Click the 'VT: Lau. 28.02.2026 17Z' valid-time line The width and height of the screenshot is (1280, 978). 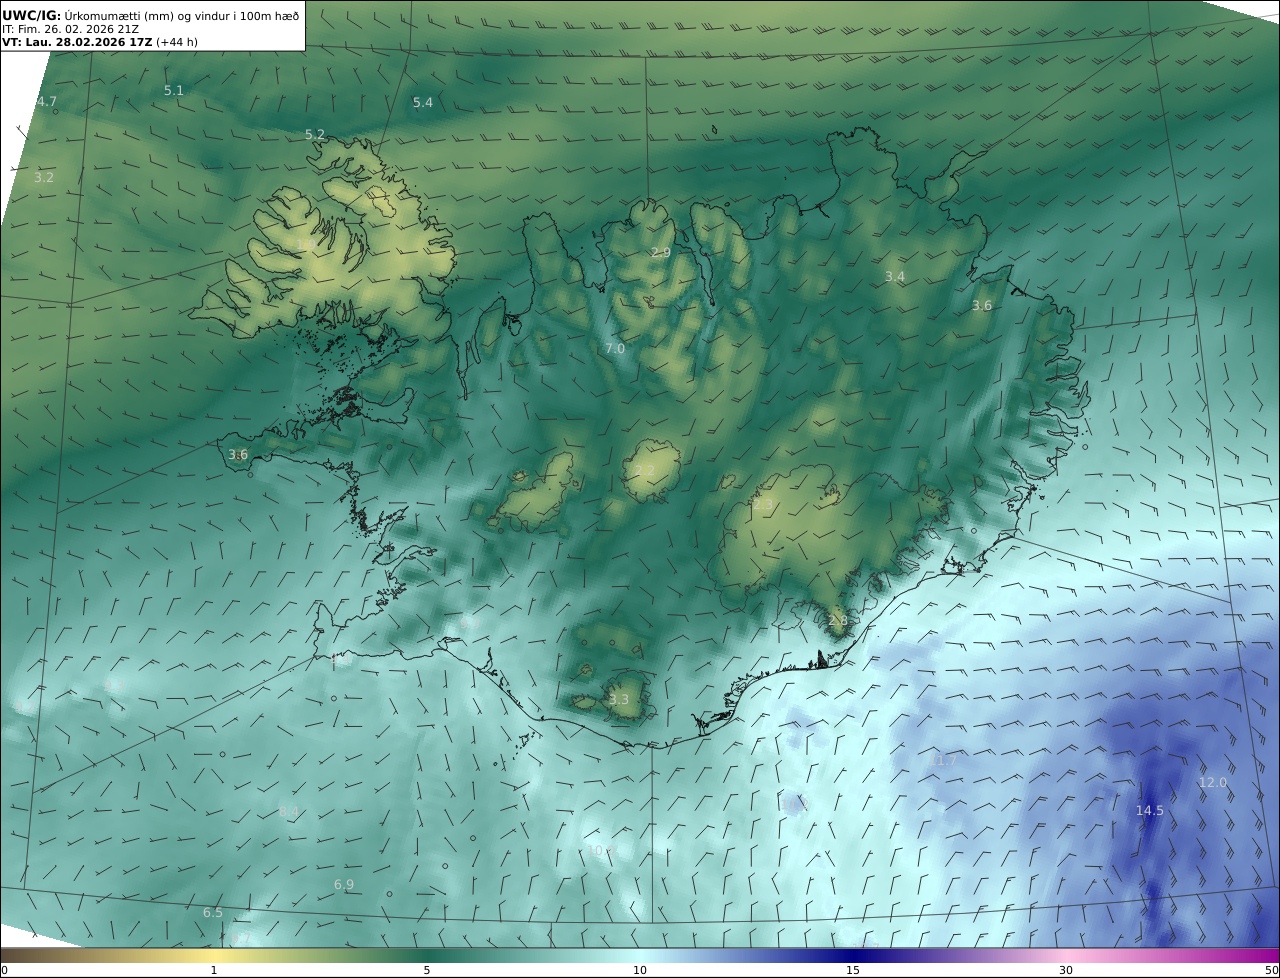pyautogui.click(x=77, y=43)
